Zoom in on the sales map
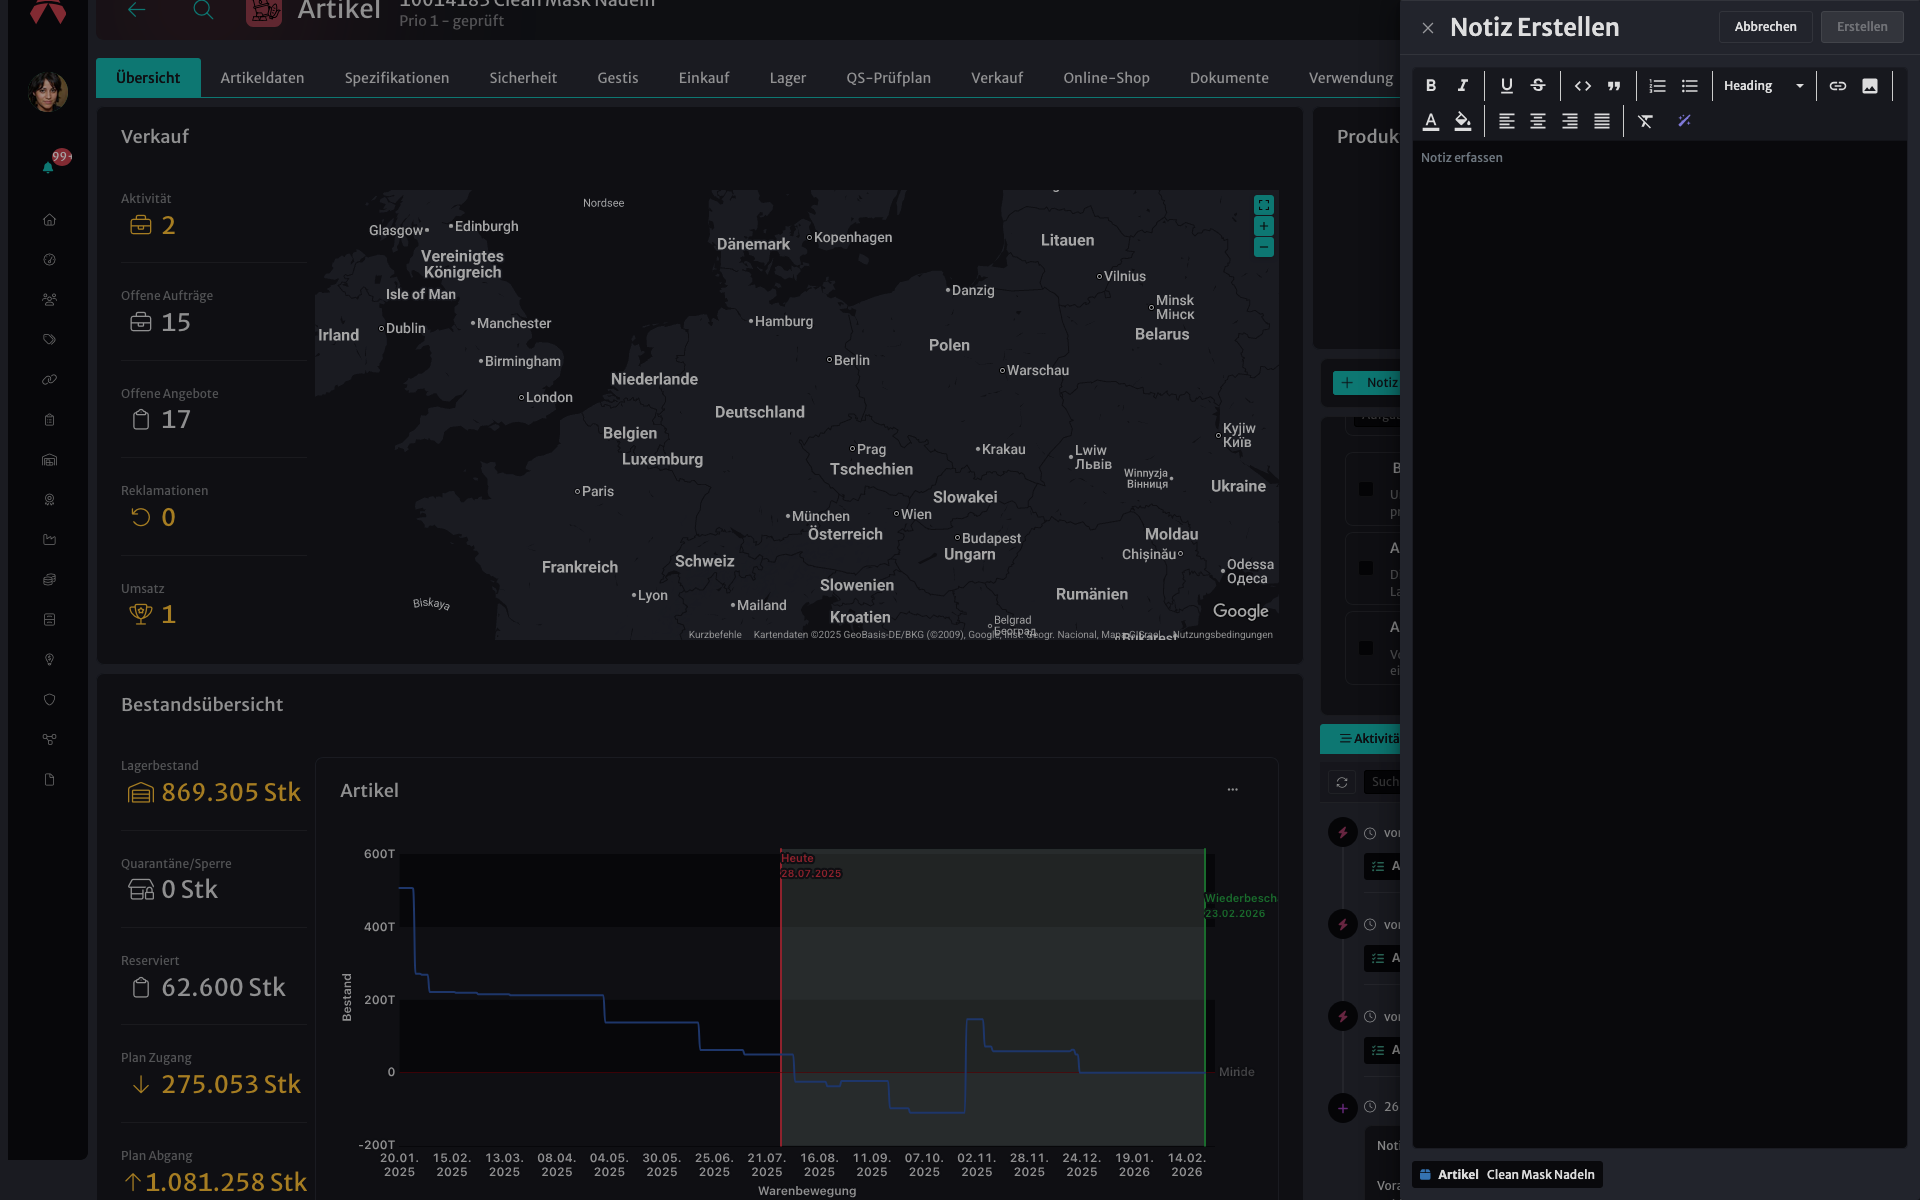 1264,226
